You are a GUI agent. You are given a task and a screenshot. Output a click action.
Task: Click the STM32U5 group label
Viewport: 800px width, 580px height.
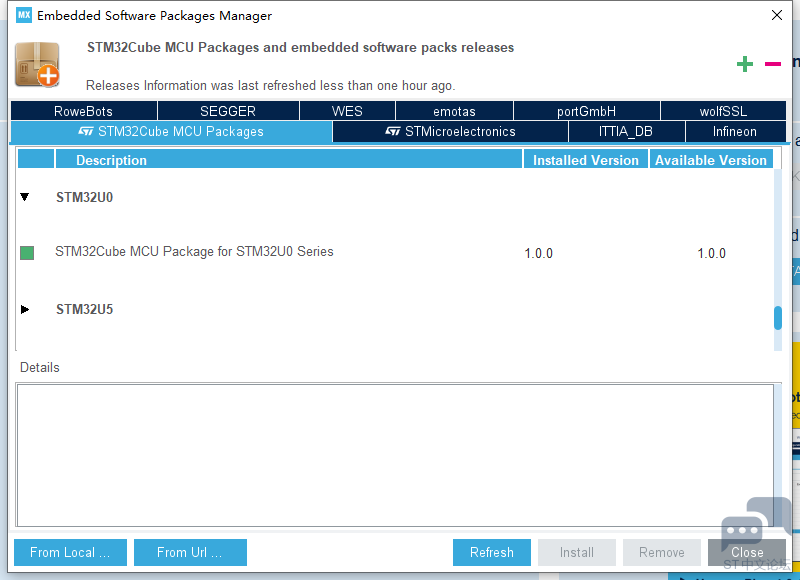pyautogui.click(x=84, y=310)
